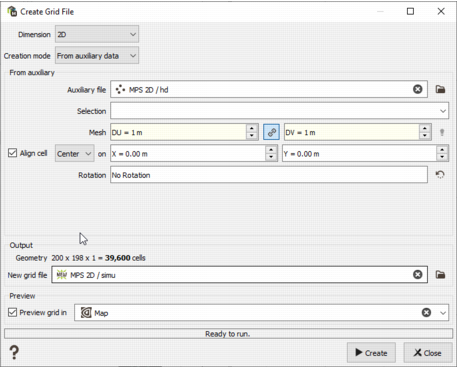Click the Ready to run status bar

[228, 334]
